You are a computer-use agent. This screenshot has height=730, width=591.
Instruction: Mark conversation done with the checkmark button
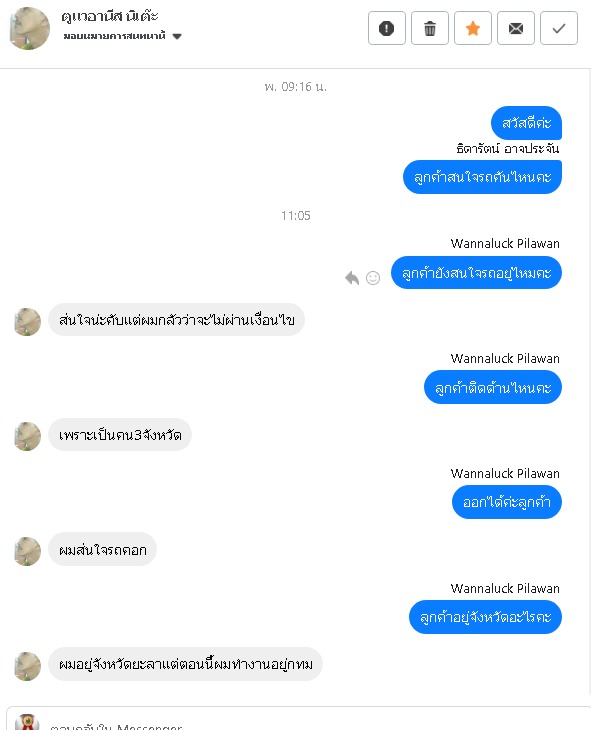(x=559, y=28)
